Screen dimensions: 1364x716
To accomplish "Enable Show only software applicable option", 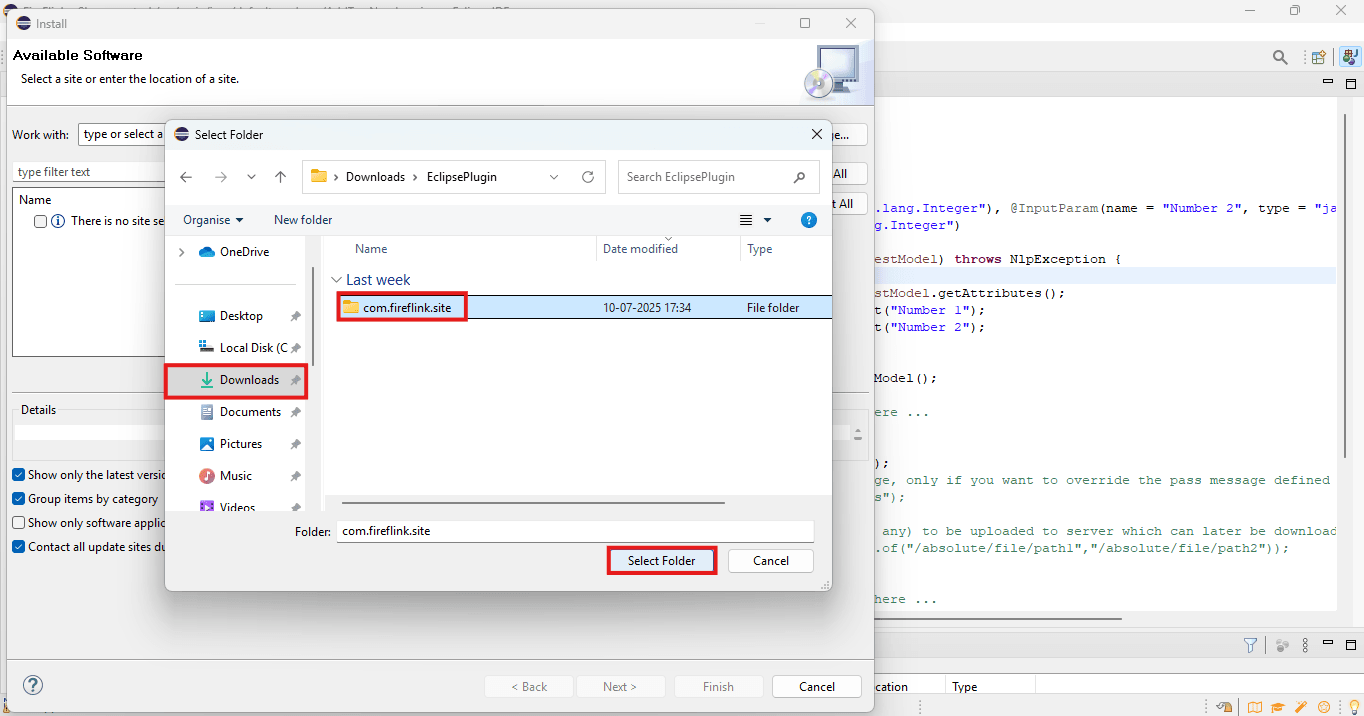I will click(x=19, y=523).
